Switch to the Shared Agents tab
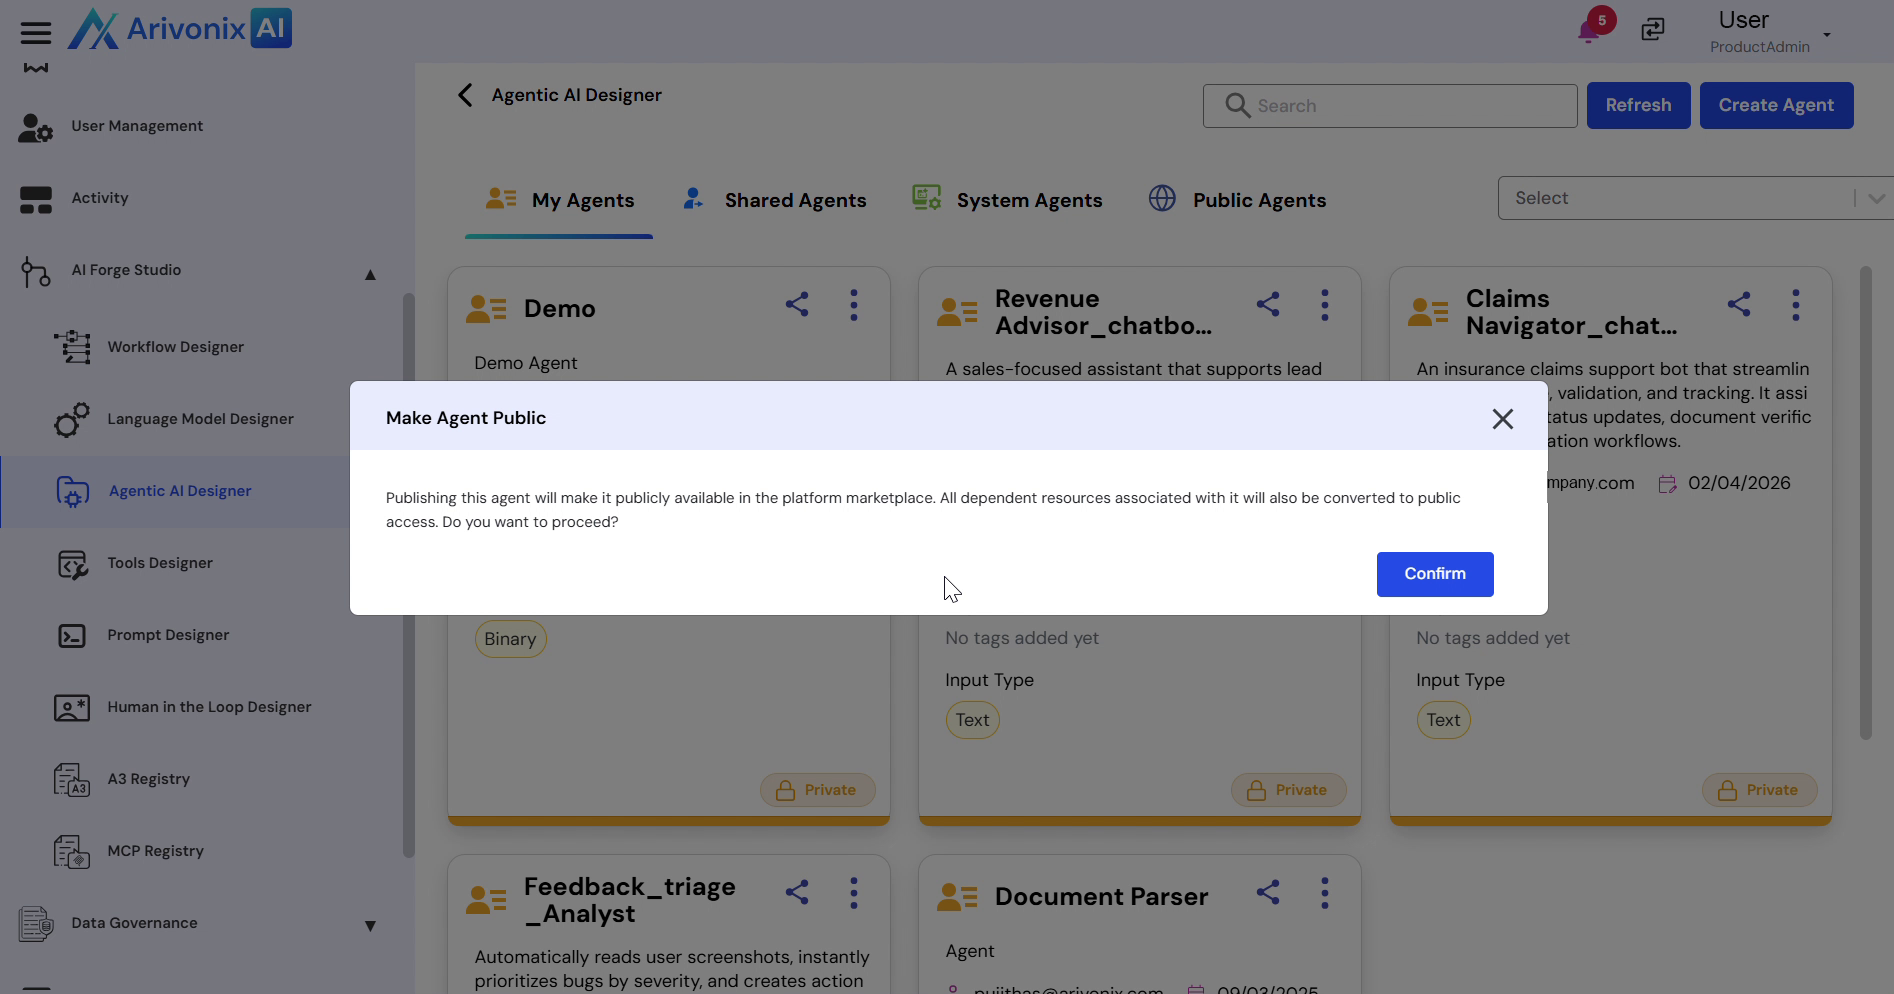 (x=795, y=200)
